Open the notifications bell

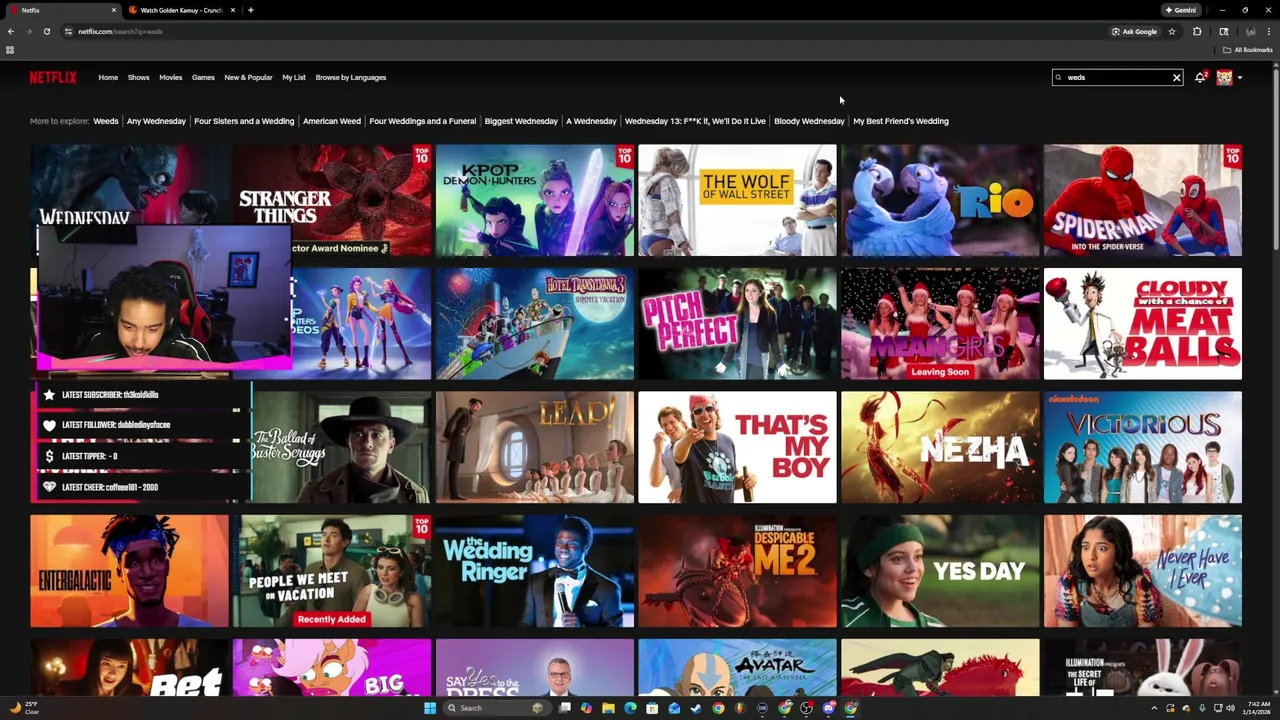point(1199,77)
